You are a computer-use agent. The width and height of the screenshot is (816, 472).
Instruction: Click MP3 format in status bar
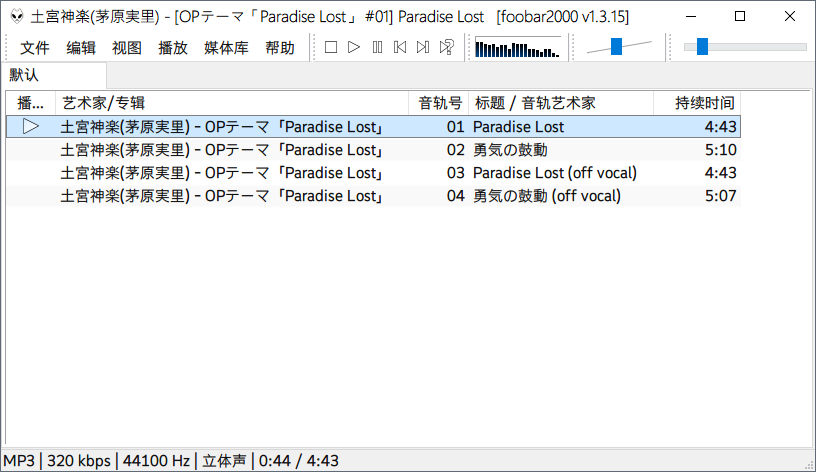[x=19, y=461]
